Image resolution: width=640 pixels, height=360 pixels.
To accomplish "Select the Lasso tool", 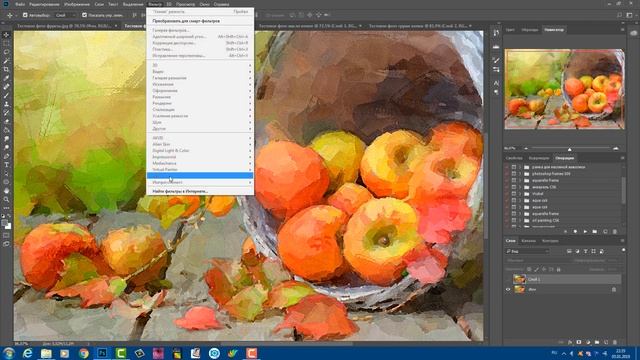I will coord(6,52).
